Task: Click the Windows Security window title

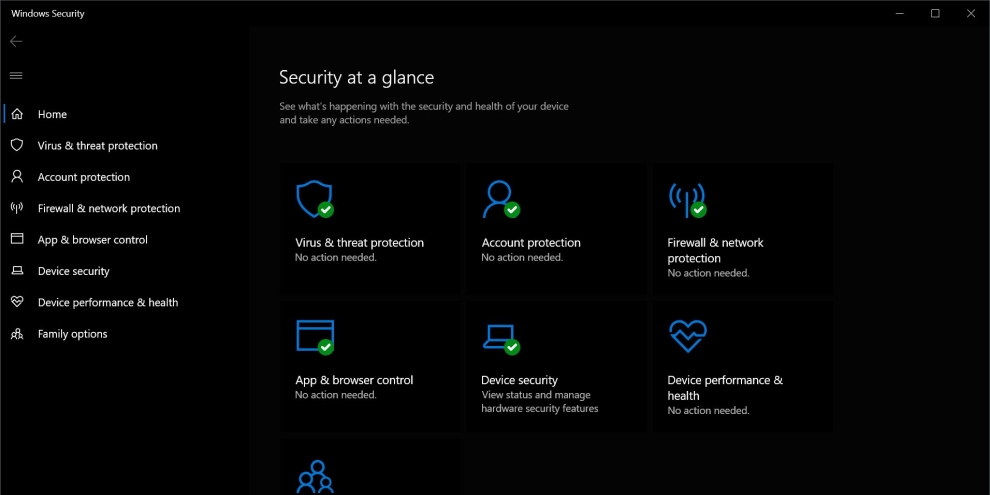Action: (x=48, y=13)
